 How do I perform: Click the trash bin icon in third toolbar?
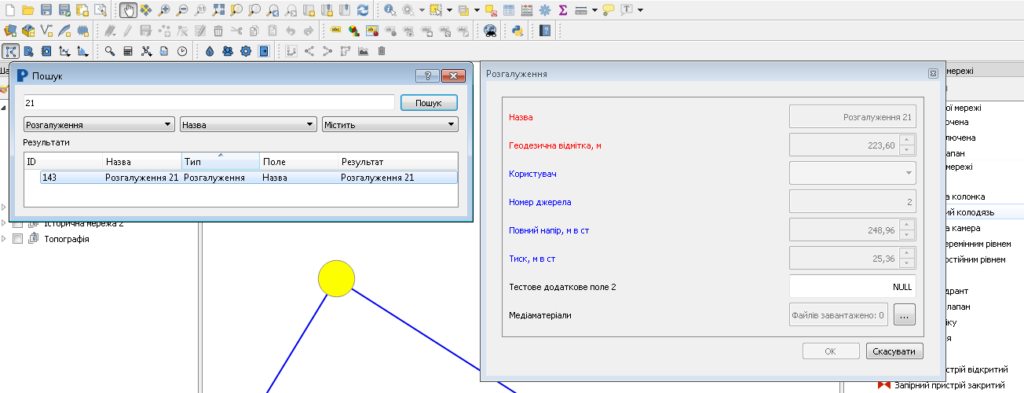pos(381,51)
